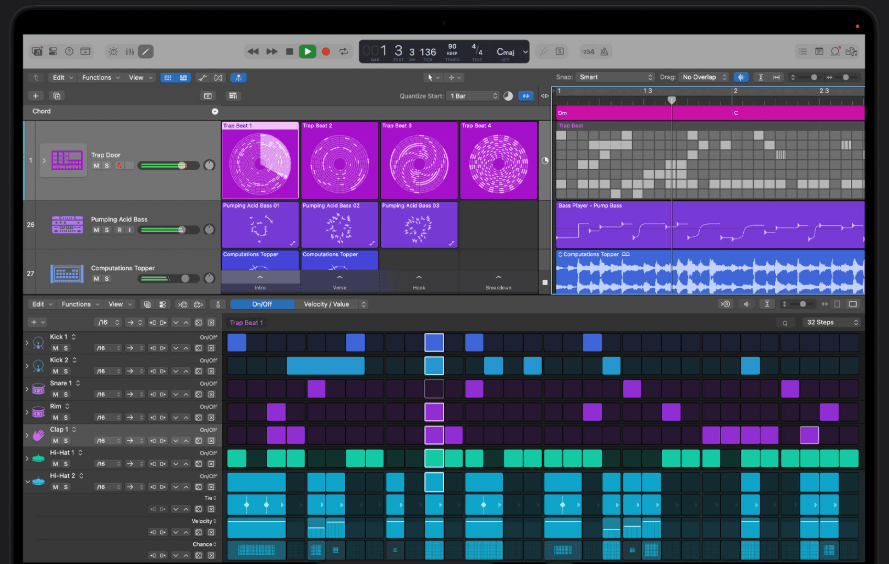Open the Snap Smart dropdown
This screenshot has height=564, width=889.
tap(615, 77)
